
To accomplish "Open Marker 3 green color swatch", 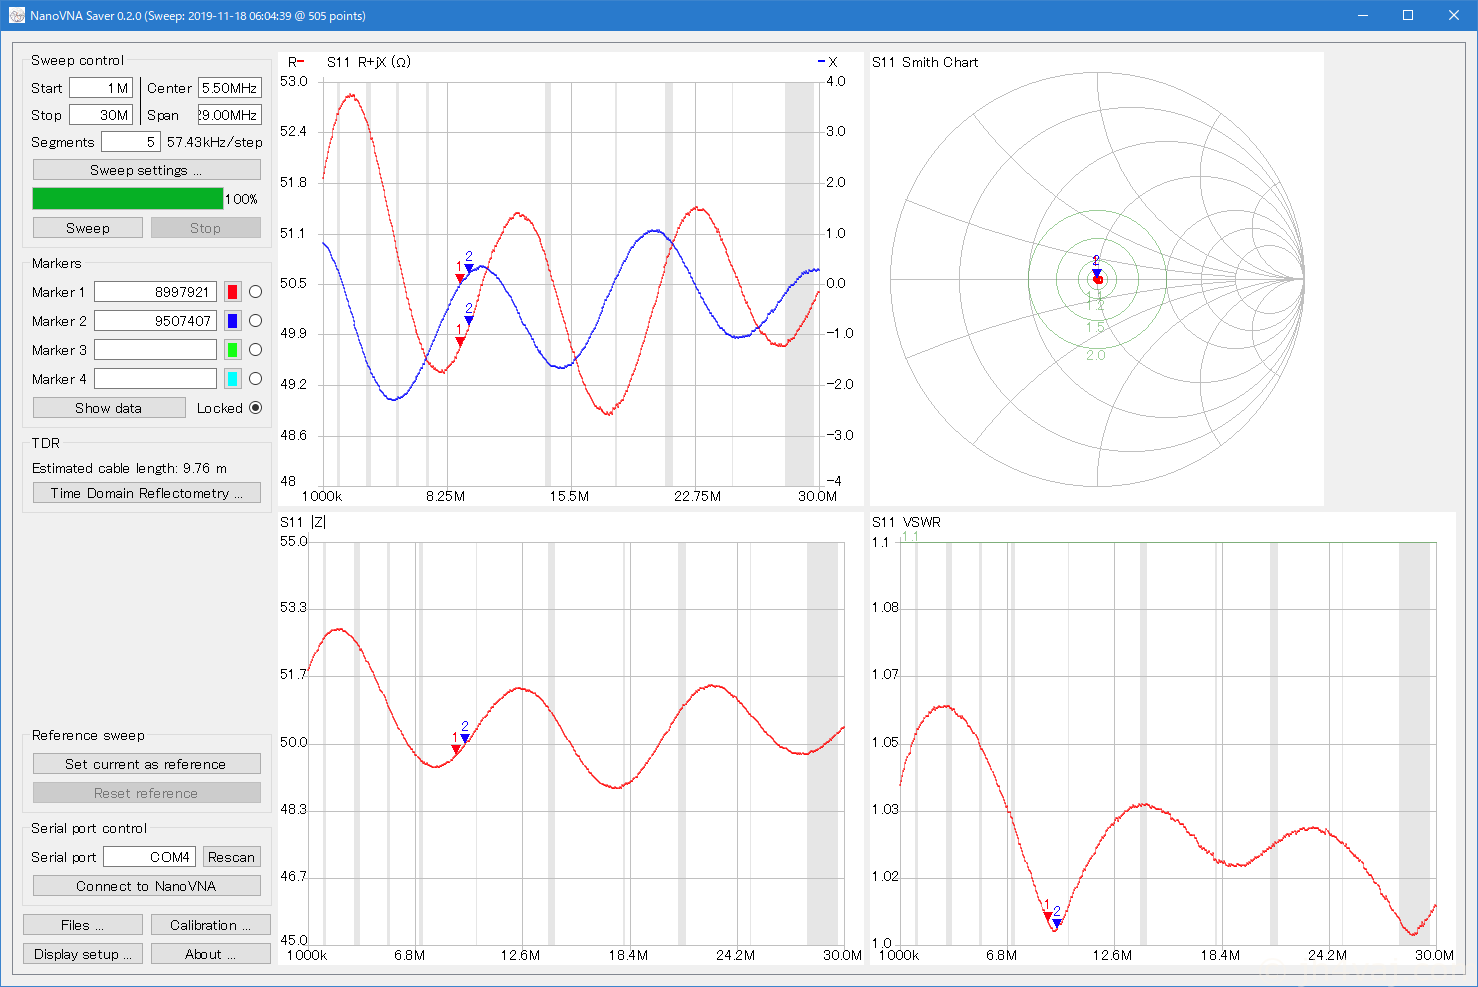I will [x=232, y=350].
